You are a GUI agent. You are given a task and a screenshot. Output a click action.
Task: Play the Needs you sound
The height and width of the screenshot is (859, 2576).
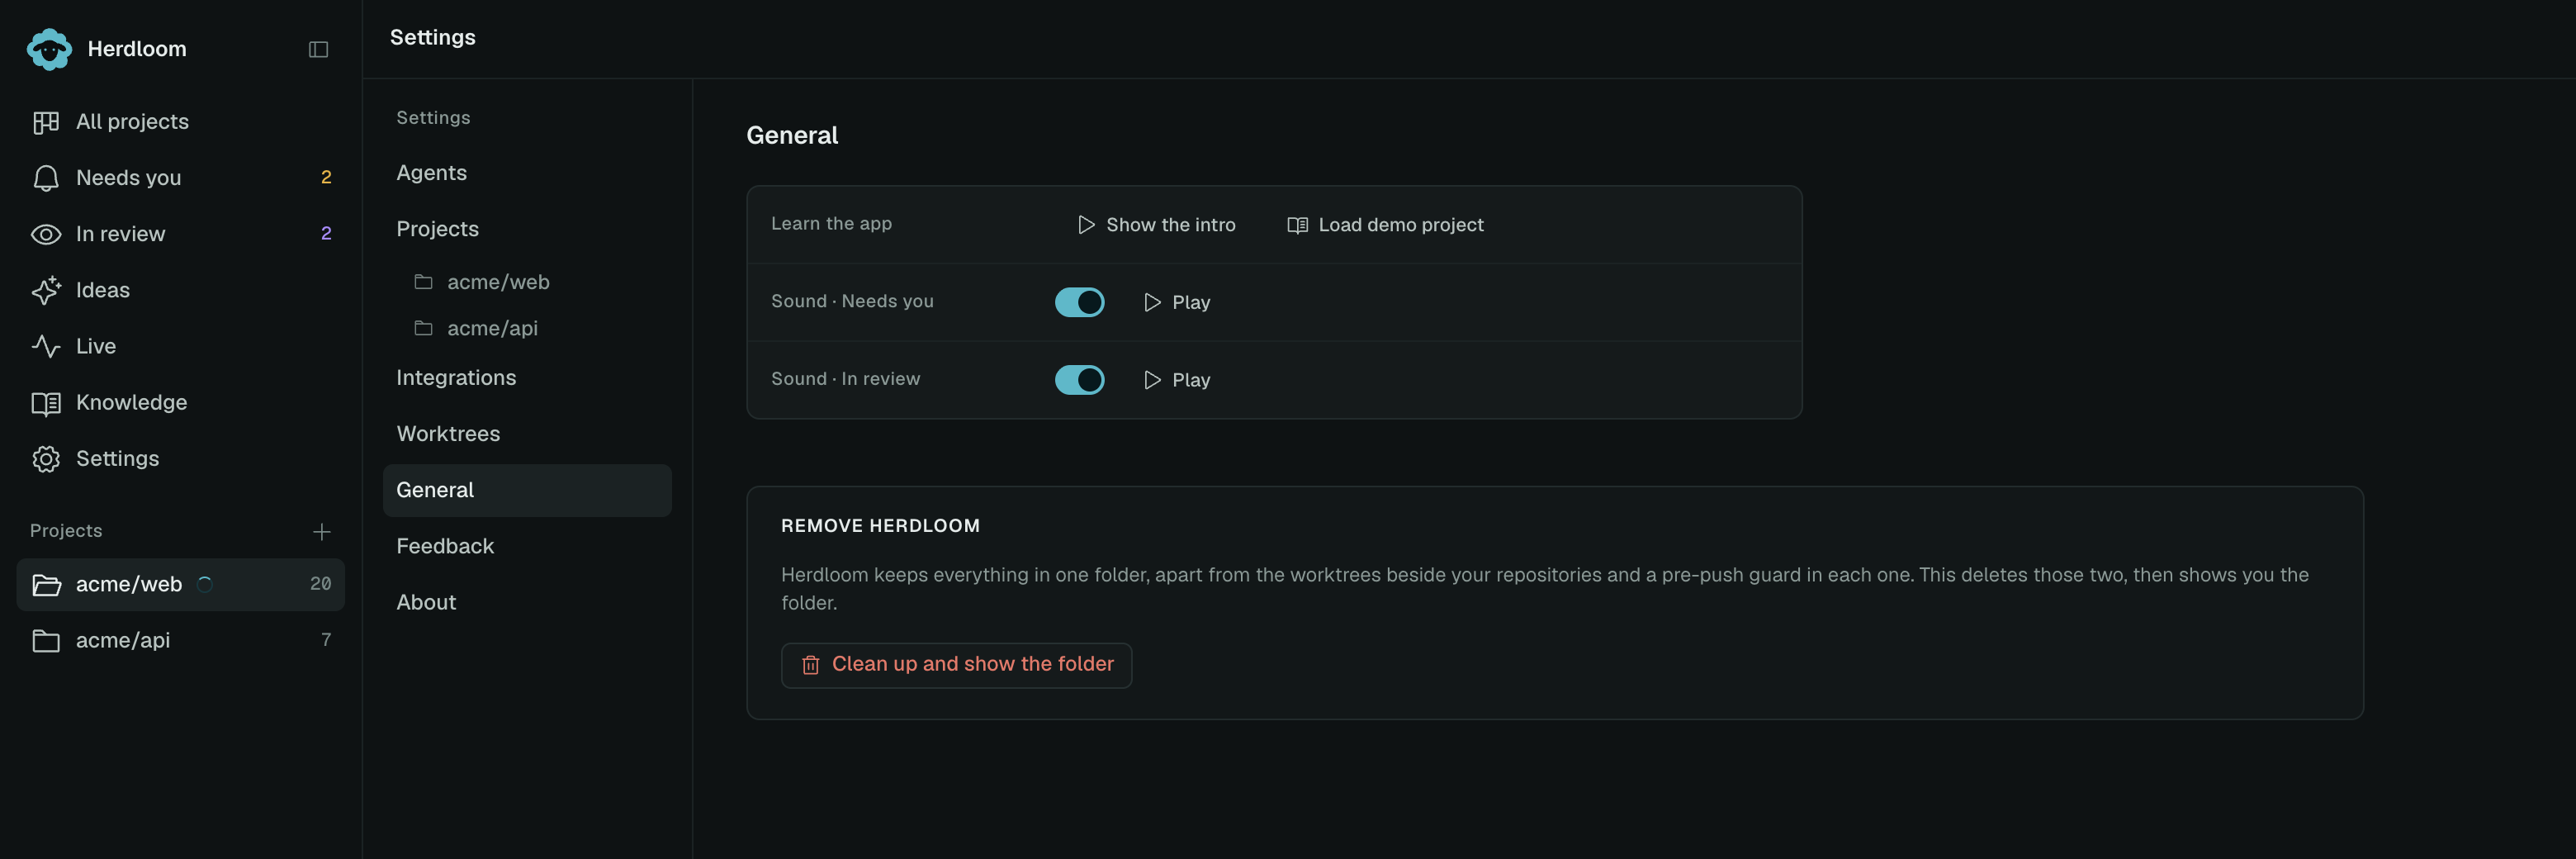(x=1176, y=302)
